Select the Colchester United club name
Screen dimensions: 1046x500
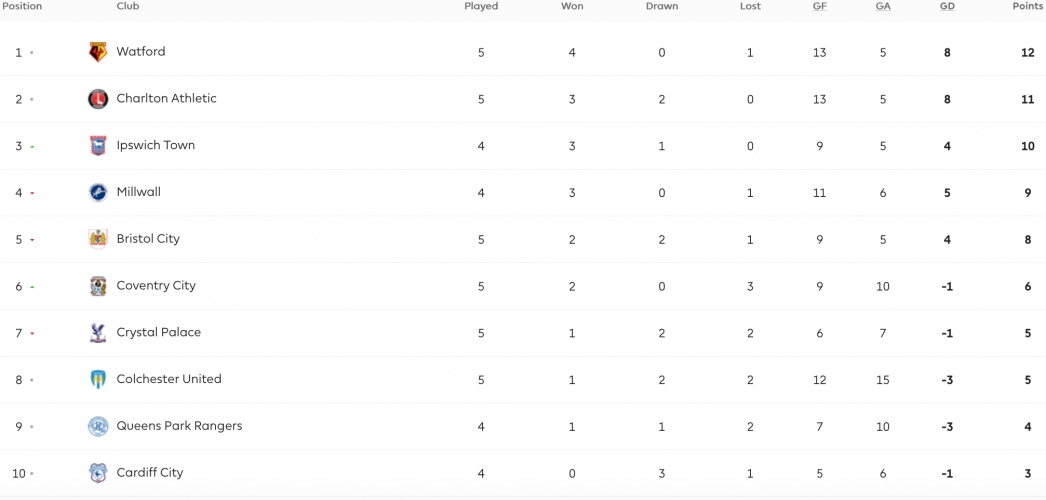(x=169, y=379)
